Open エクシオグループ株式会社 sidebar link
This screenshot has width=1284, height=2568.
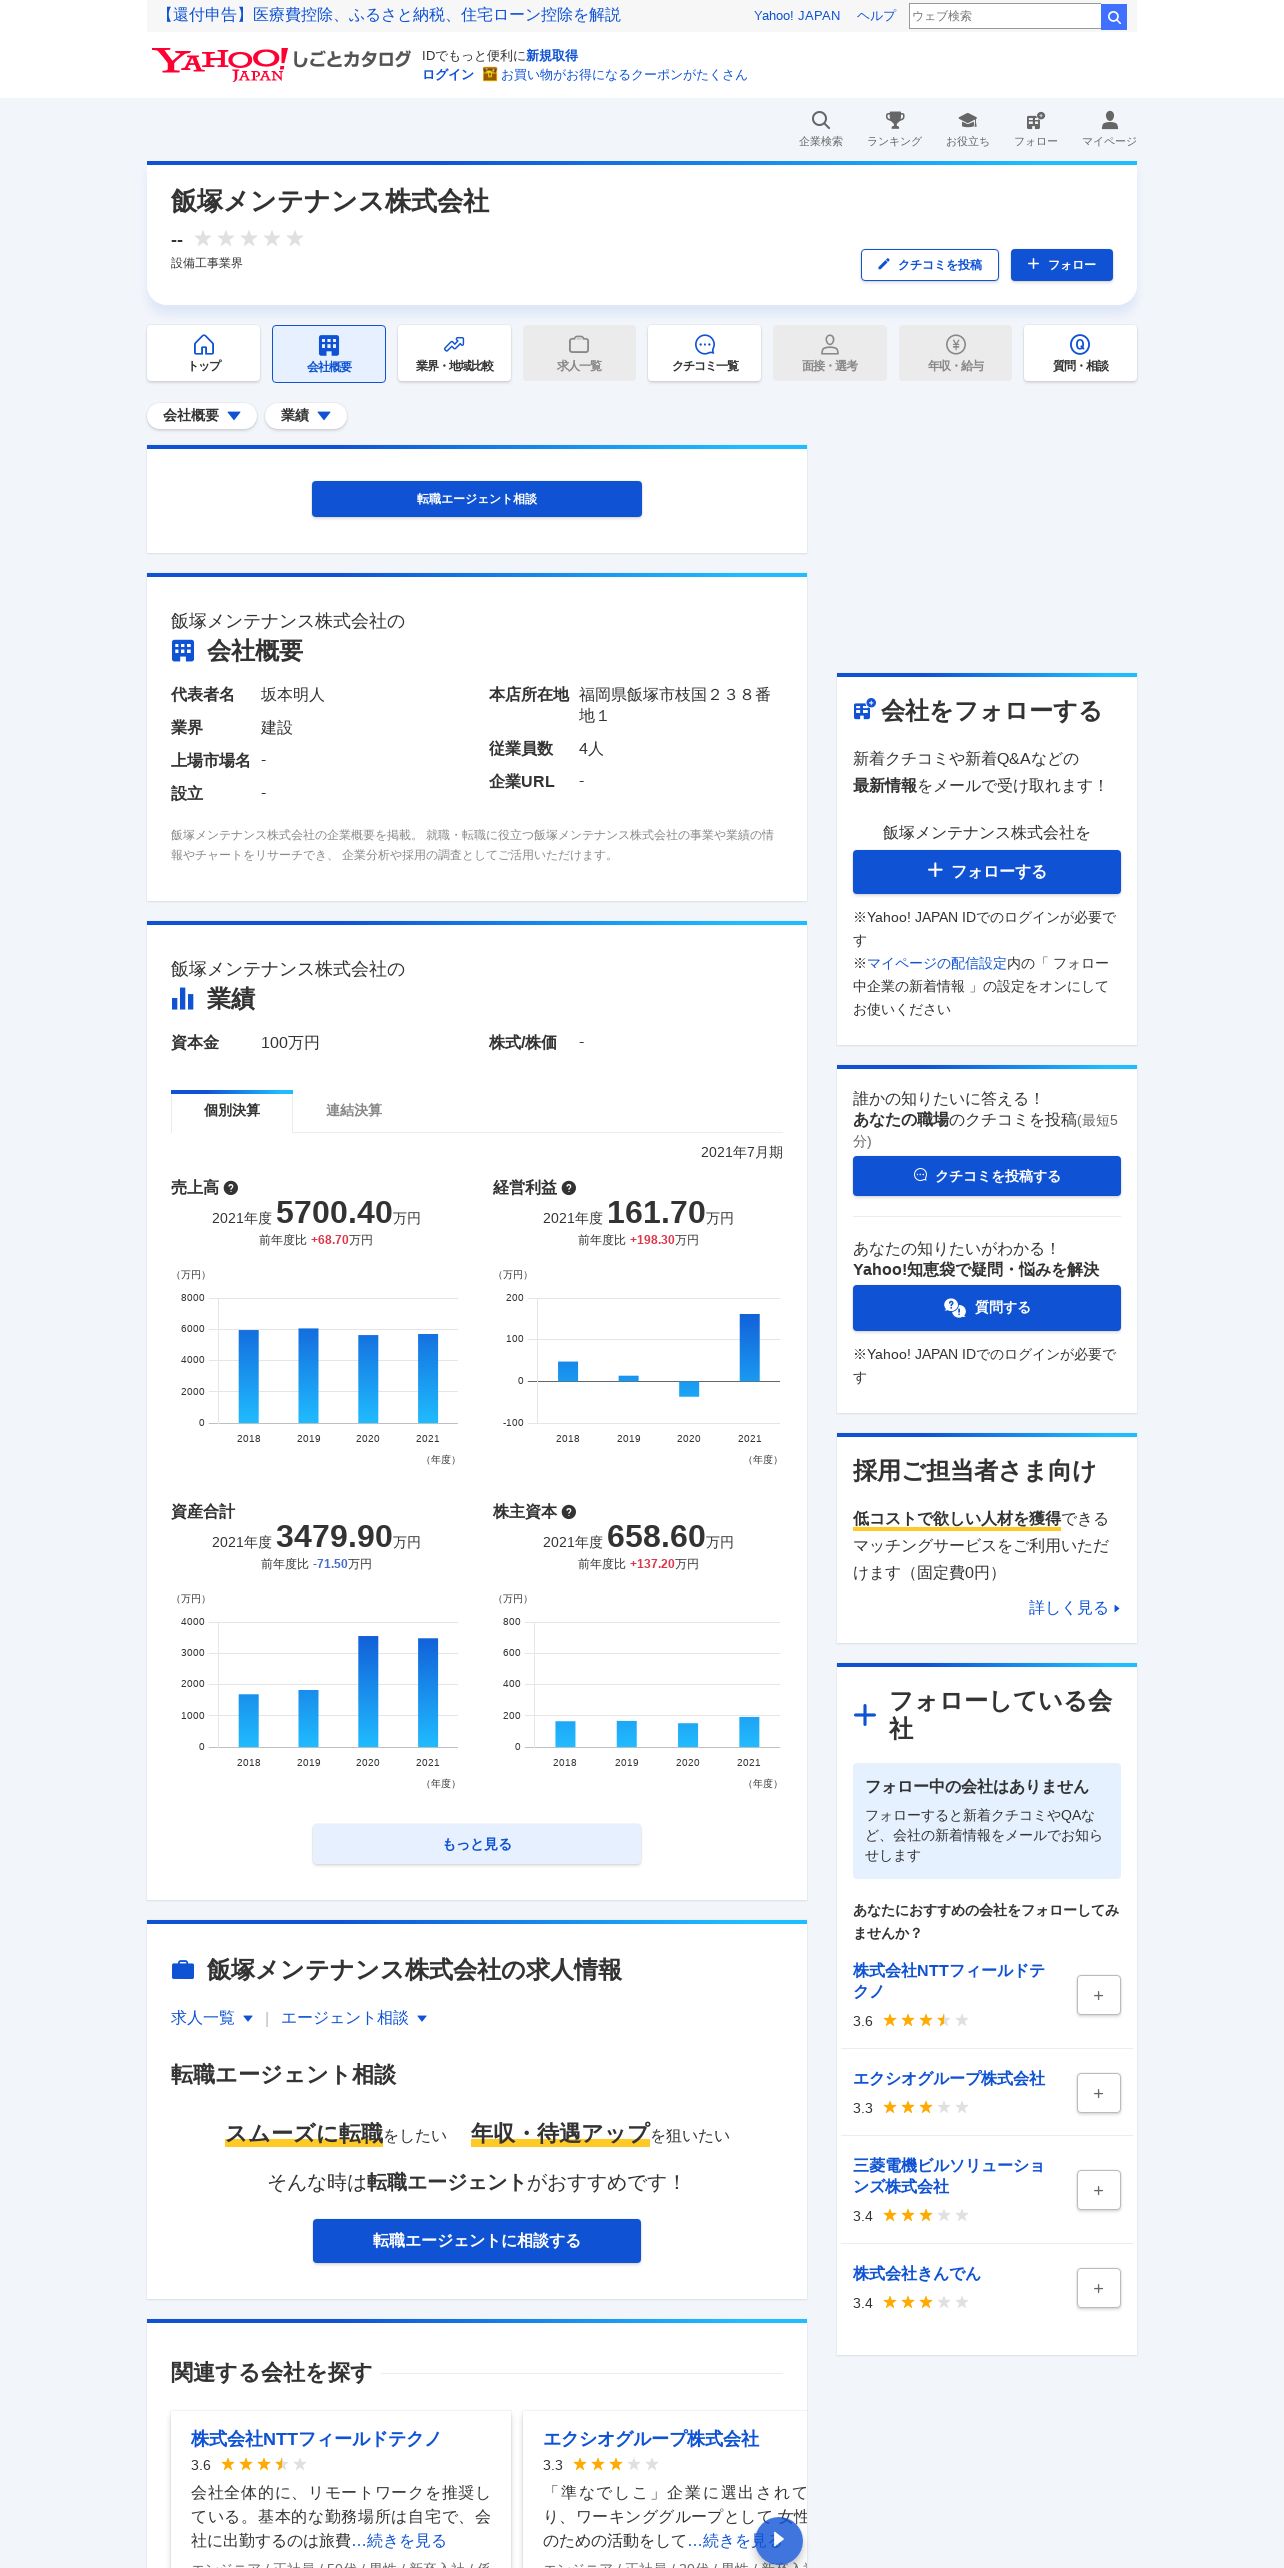(949, 2078)
